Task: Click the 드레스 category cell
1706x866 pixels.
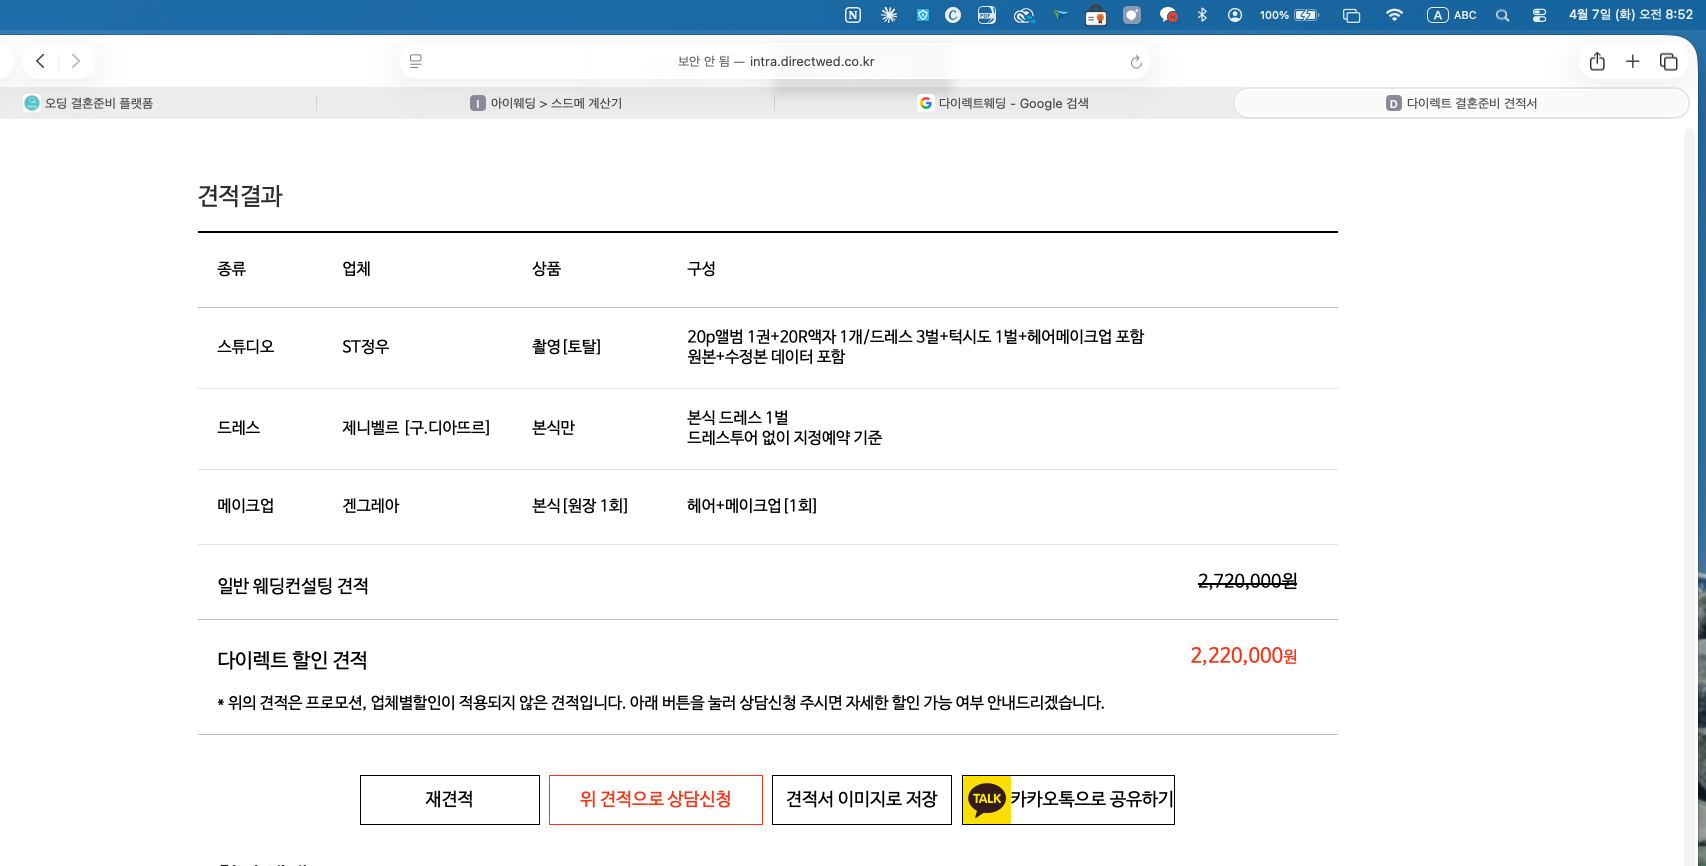Action: (x=238, y=428)
